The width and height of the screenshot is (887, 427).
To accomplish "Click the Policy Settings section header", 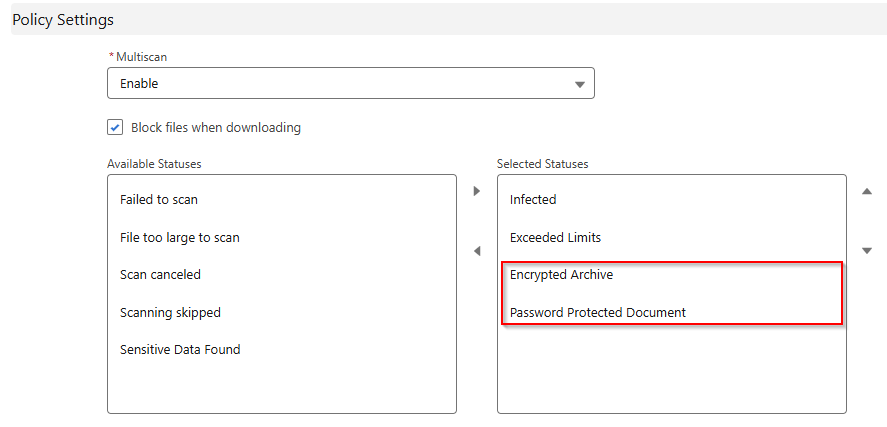I will (x=63, y=20).
